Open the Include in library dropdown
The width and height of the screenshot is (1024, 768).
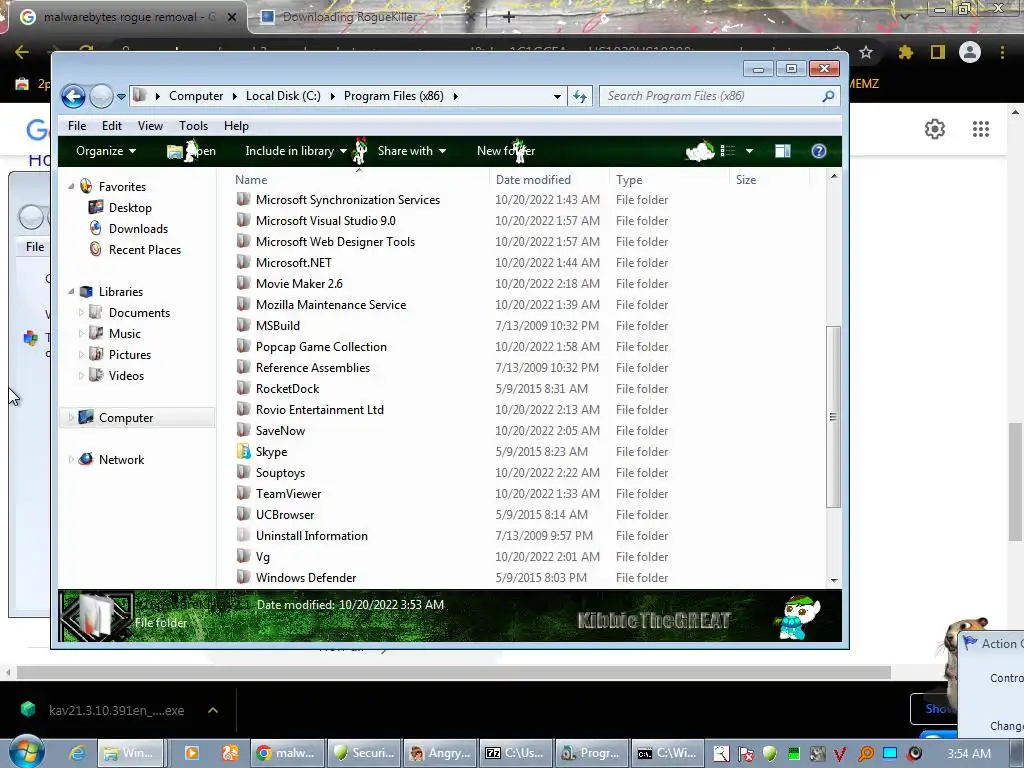pyautogui.click(x=295, y=151)
